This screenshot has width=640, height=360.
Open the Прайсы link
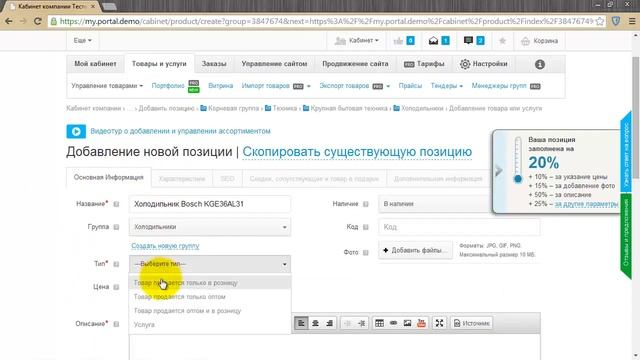[410, 86]
